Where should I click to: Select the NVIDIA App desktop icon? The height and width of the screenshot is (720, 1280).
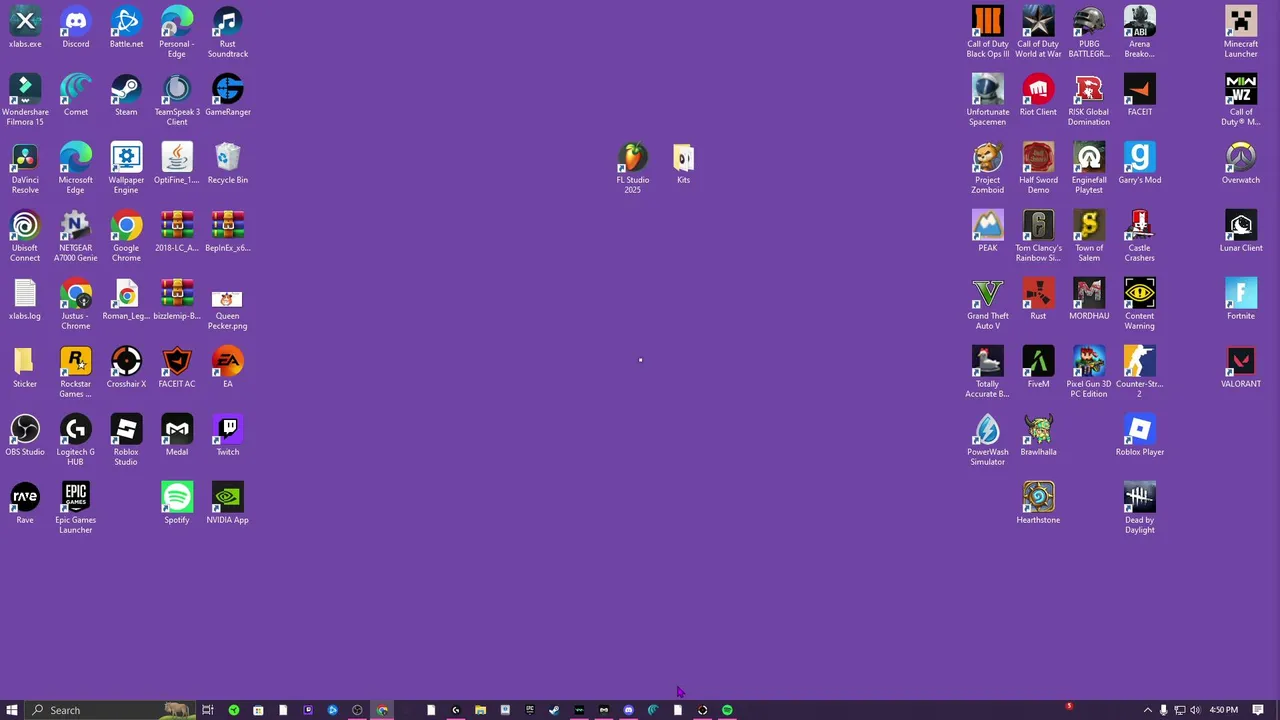(228, 503)
